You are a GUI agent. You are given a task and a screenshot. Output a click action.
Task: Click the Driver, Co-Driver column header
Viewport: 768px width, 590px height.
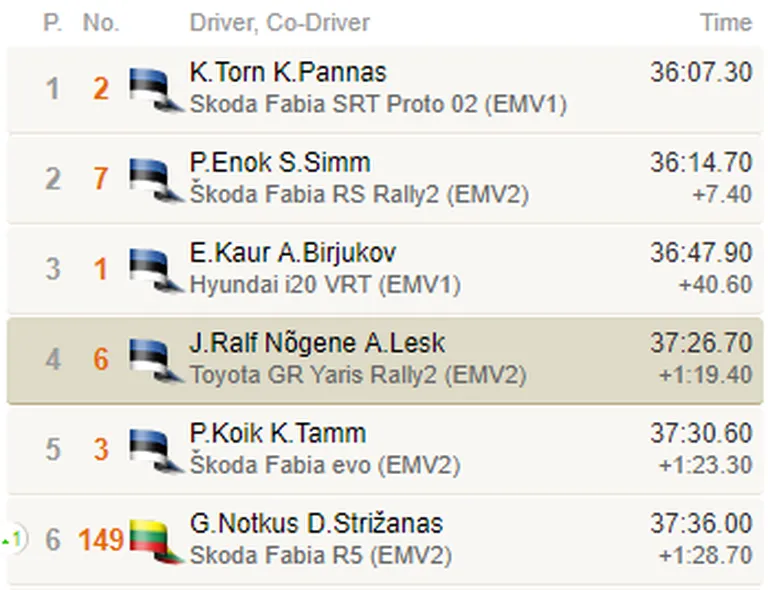pyautogui.click(x=280, y=23)
